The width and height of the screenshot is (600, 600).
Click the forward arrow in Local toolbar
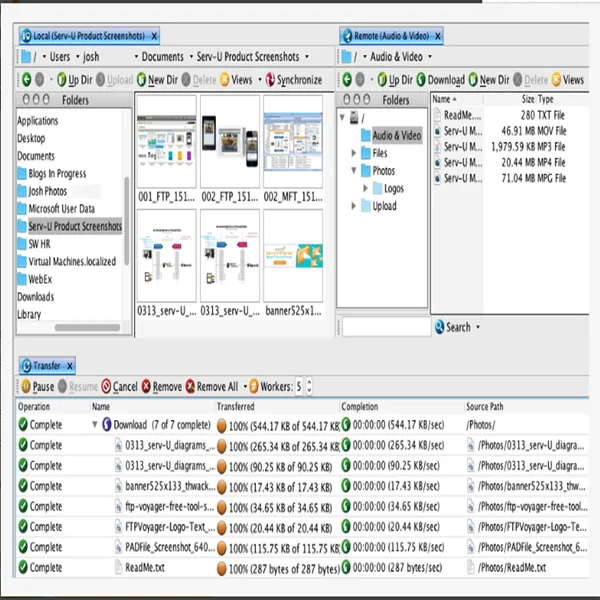point(40,80)
